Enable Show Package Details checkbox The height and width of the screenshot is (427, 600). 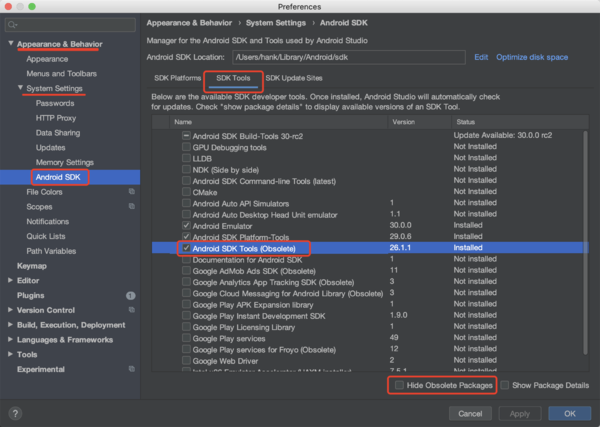[x=505, y=385]
